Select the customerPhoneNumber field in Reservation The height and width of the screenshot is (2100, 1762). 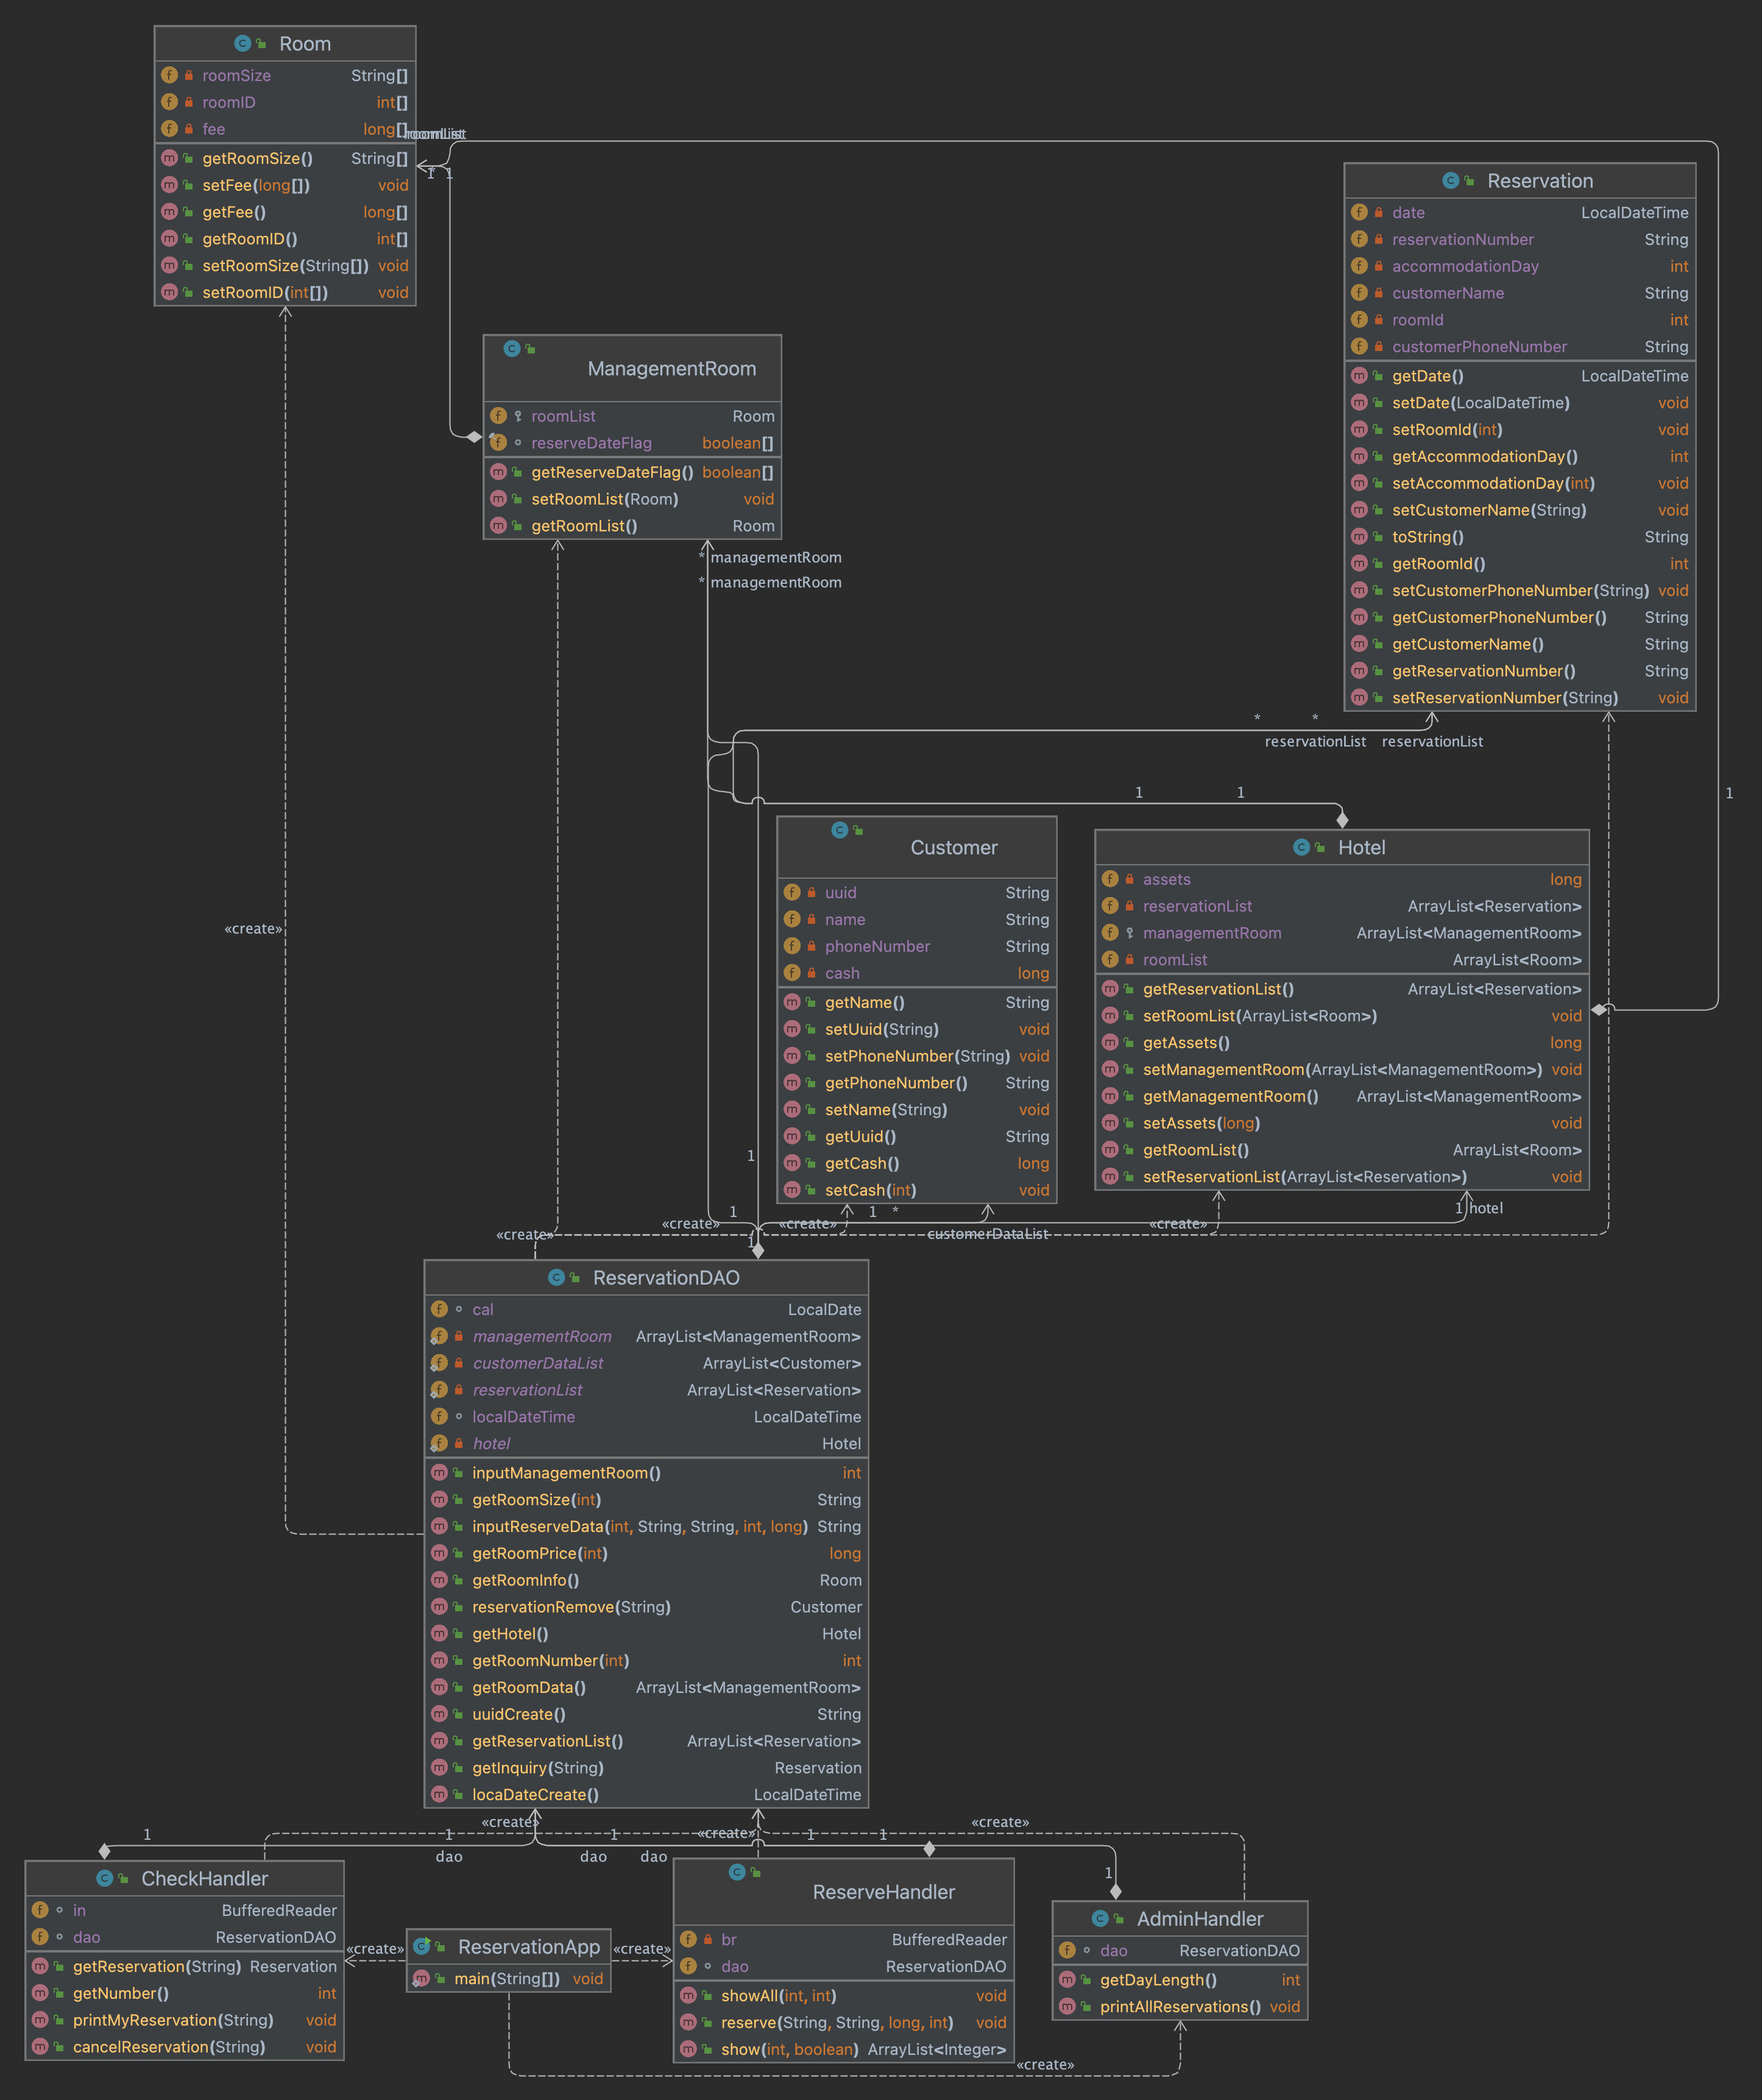click(x=1479, y=347)
